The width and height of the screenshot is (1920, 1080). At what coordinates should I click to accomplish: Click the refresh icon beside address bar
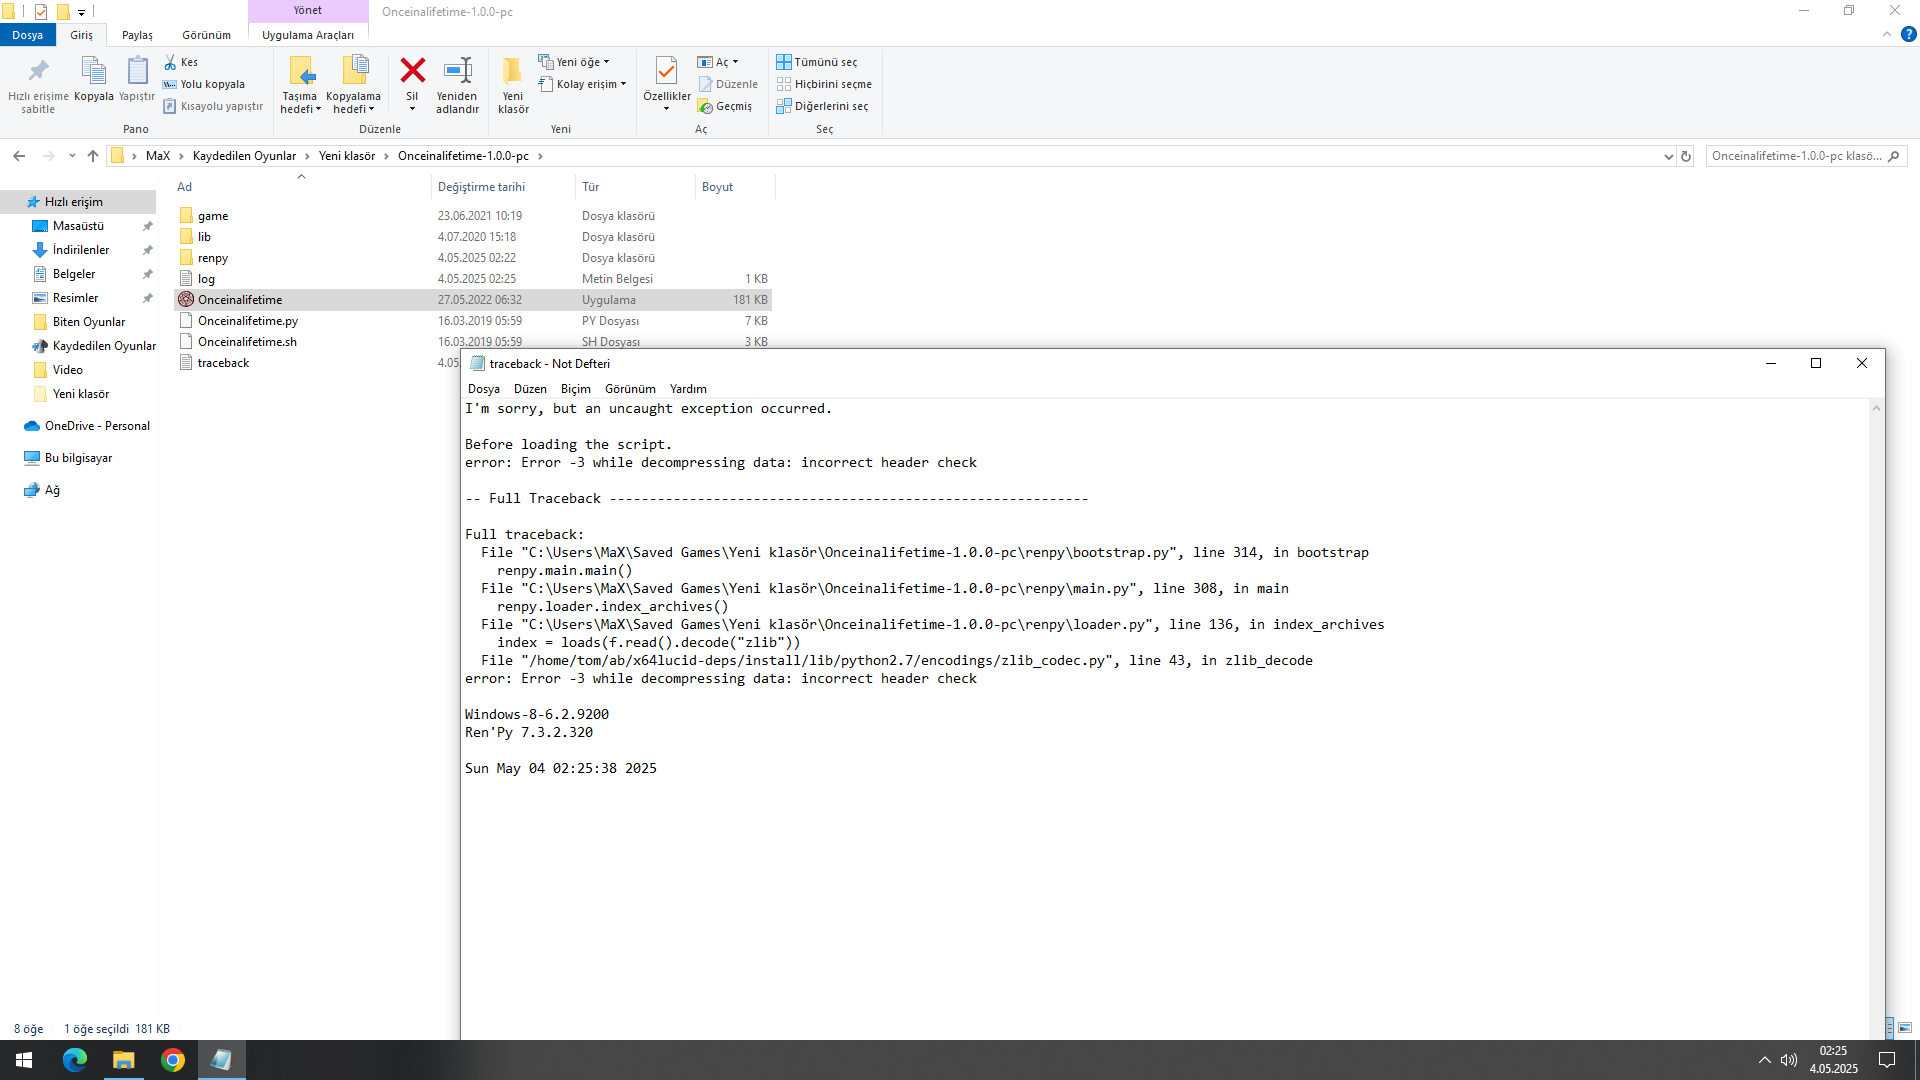1686,156
